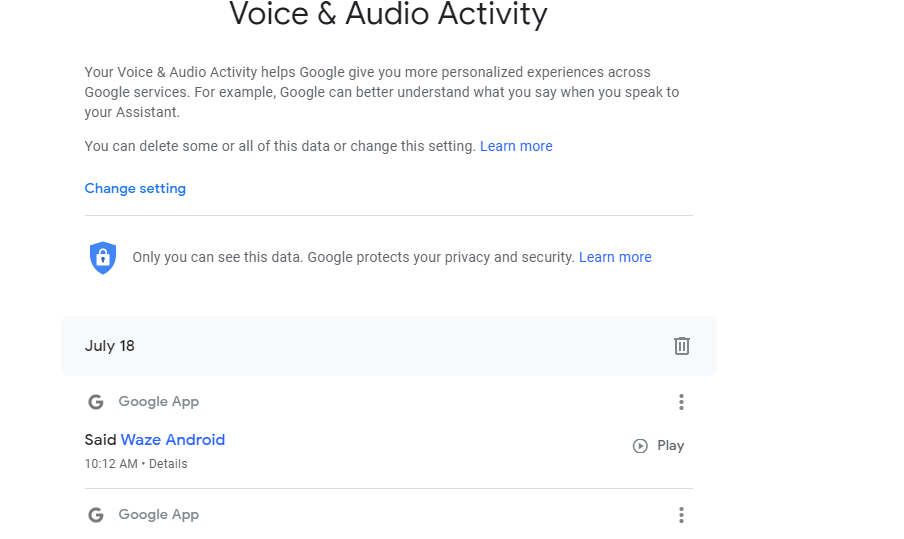The image size is (904, 539).
Task: Click the Voice & Audio Activity page title
Action: coord(388,14)
